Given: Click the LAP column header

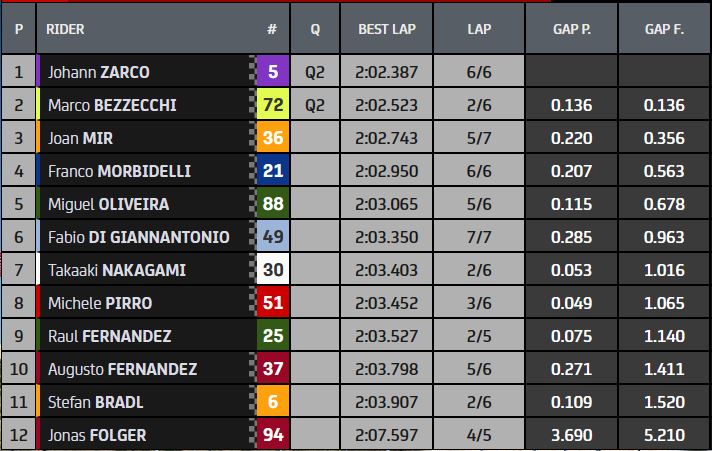Looking at the screenshot, I should [x=479, y=29].
